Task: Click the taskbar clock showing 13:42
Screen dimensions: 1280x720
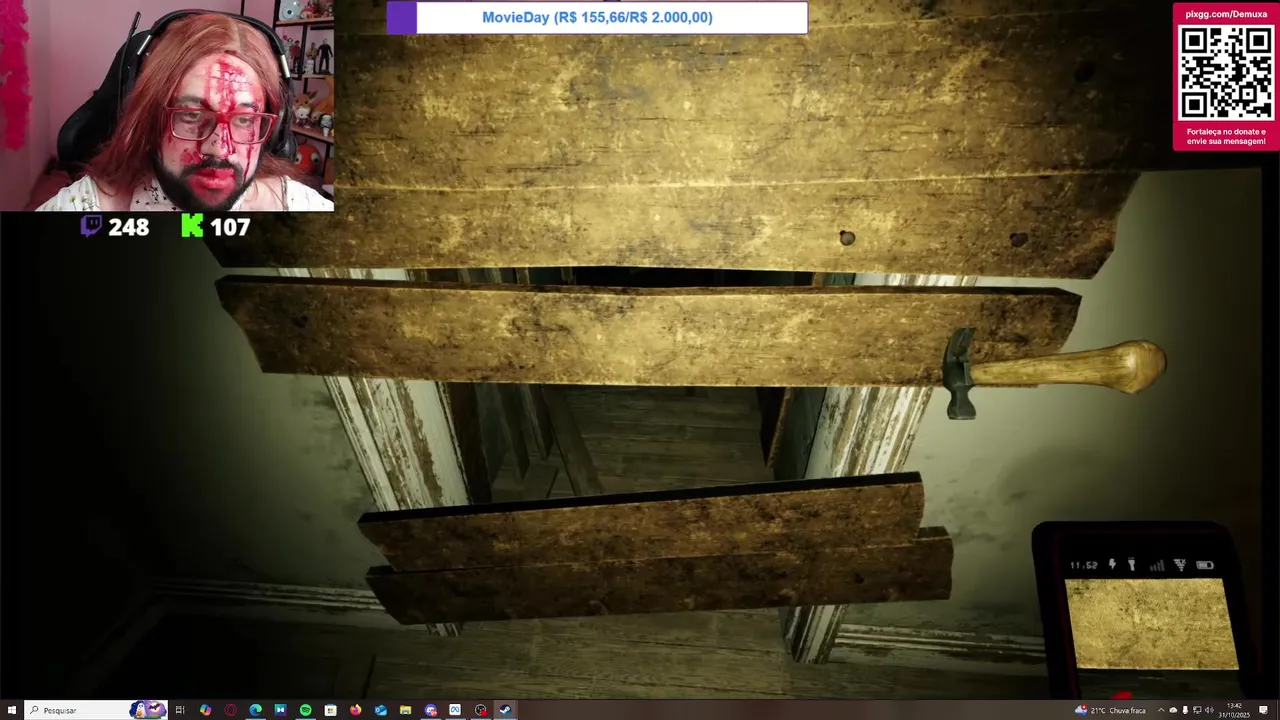Action: (x=1234, y=710)
